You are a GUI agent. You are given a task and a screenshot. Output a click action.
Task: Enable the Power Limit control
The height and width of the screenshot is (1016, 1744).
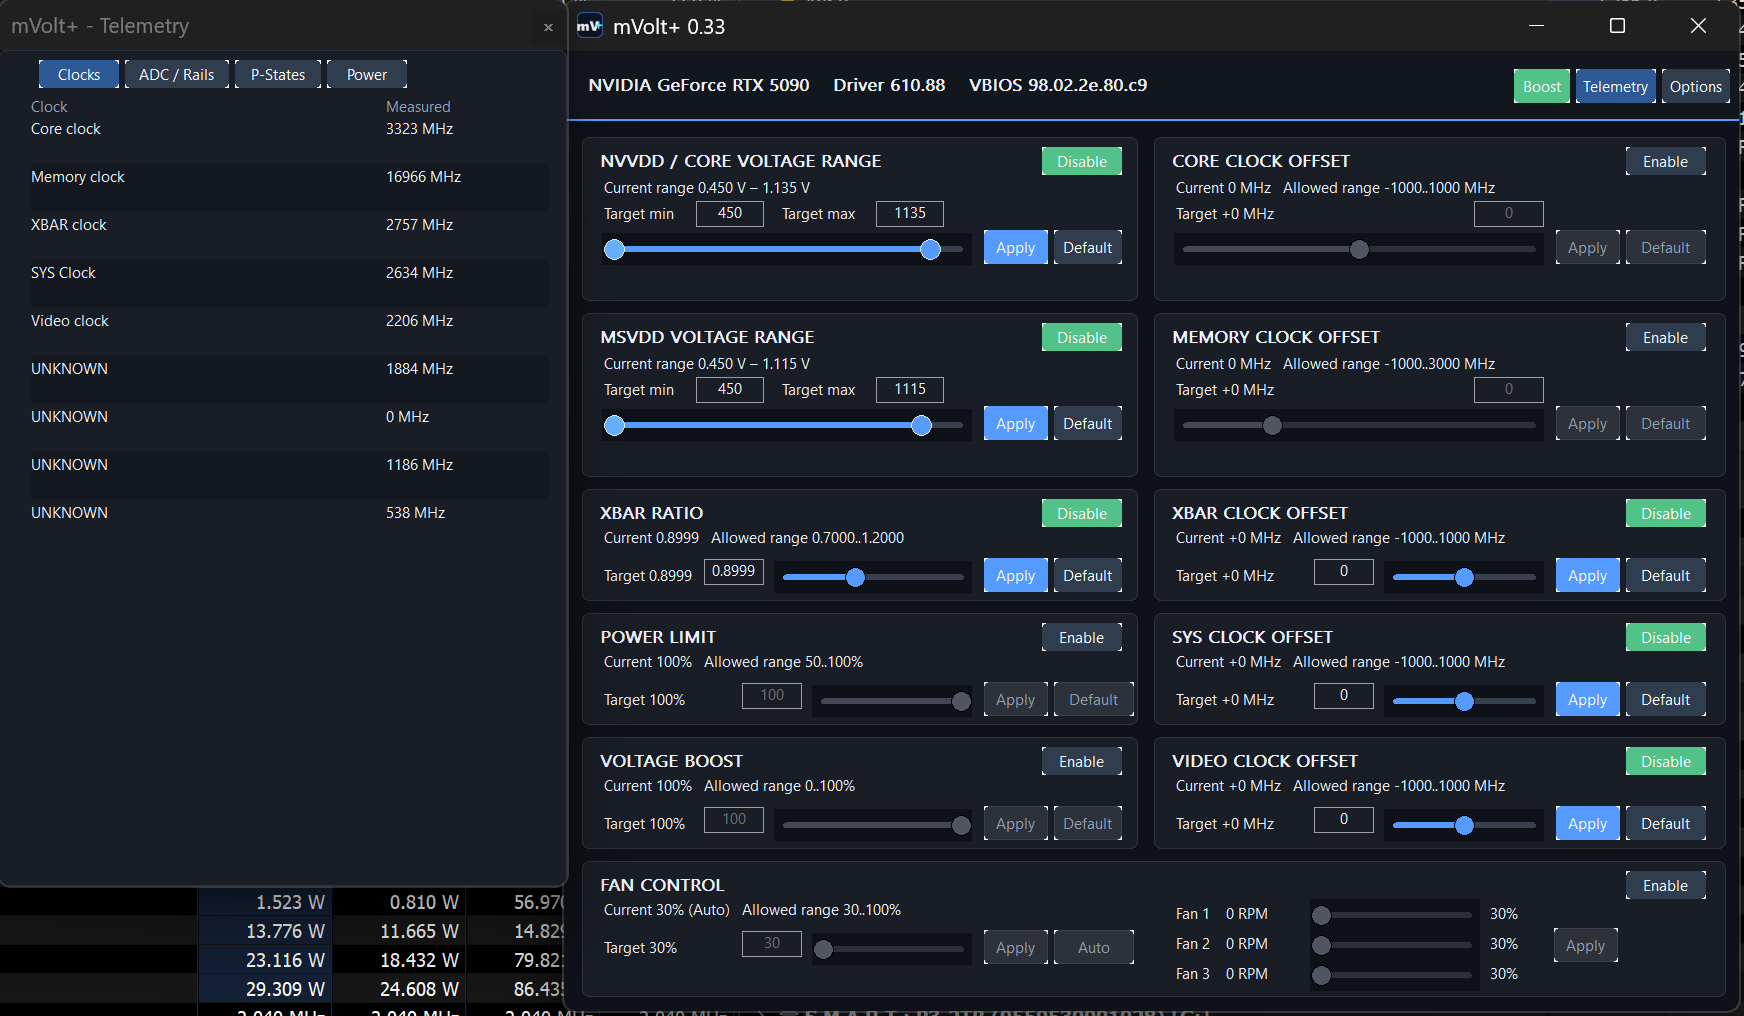pos(1082,638)
